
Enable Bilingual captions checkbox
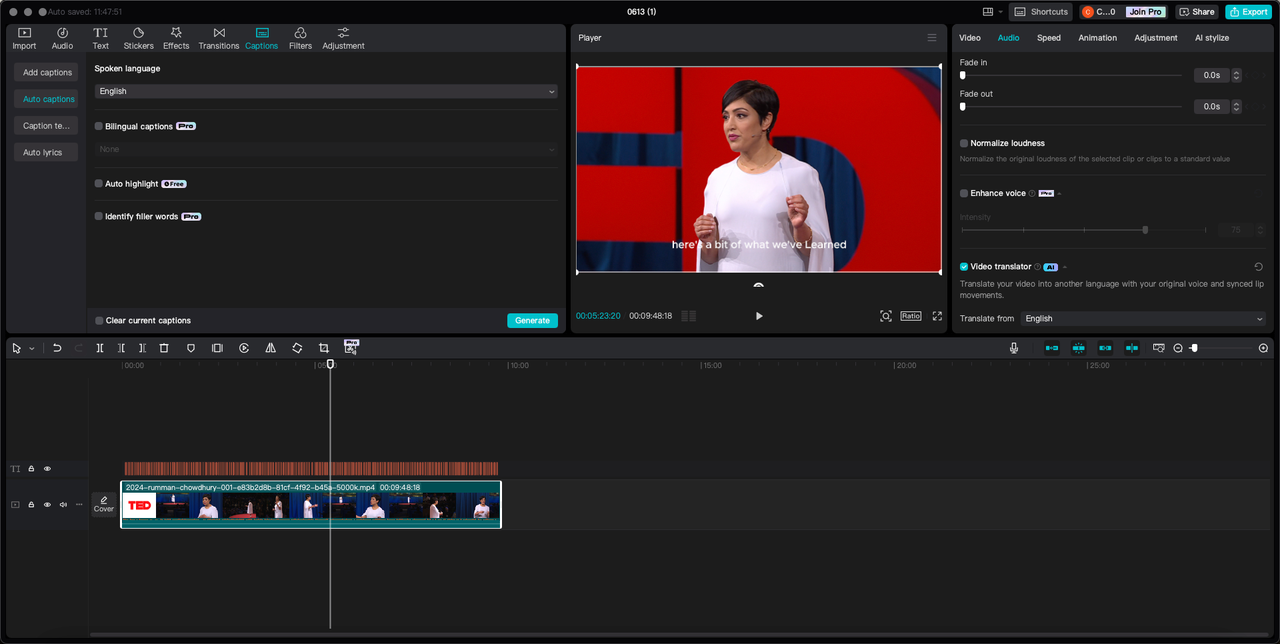click(99, 127)
